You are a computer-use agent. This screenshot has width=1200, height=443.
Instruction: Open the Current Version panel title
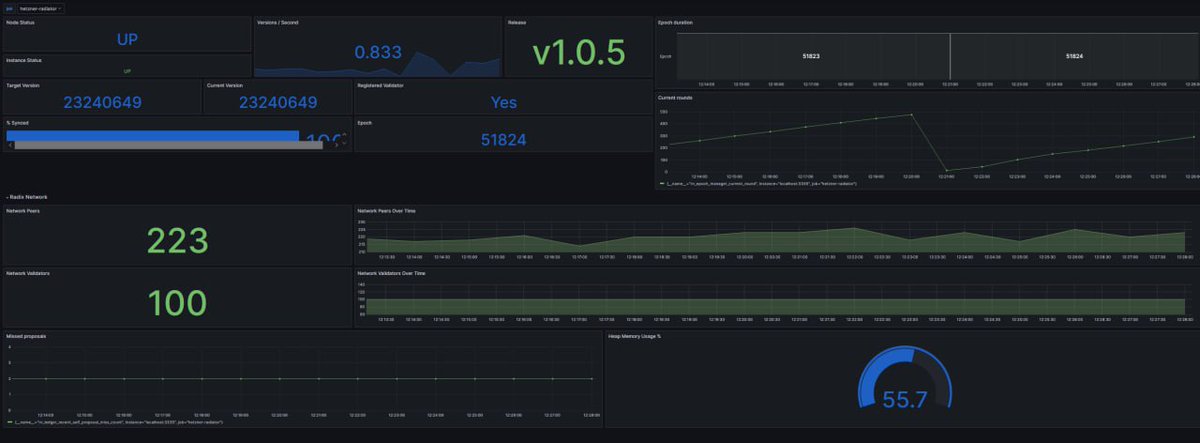tap(225, 85)
